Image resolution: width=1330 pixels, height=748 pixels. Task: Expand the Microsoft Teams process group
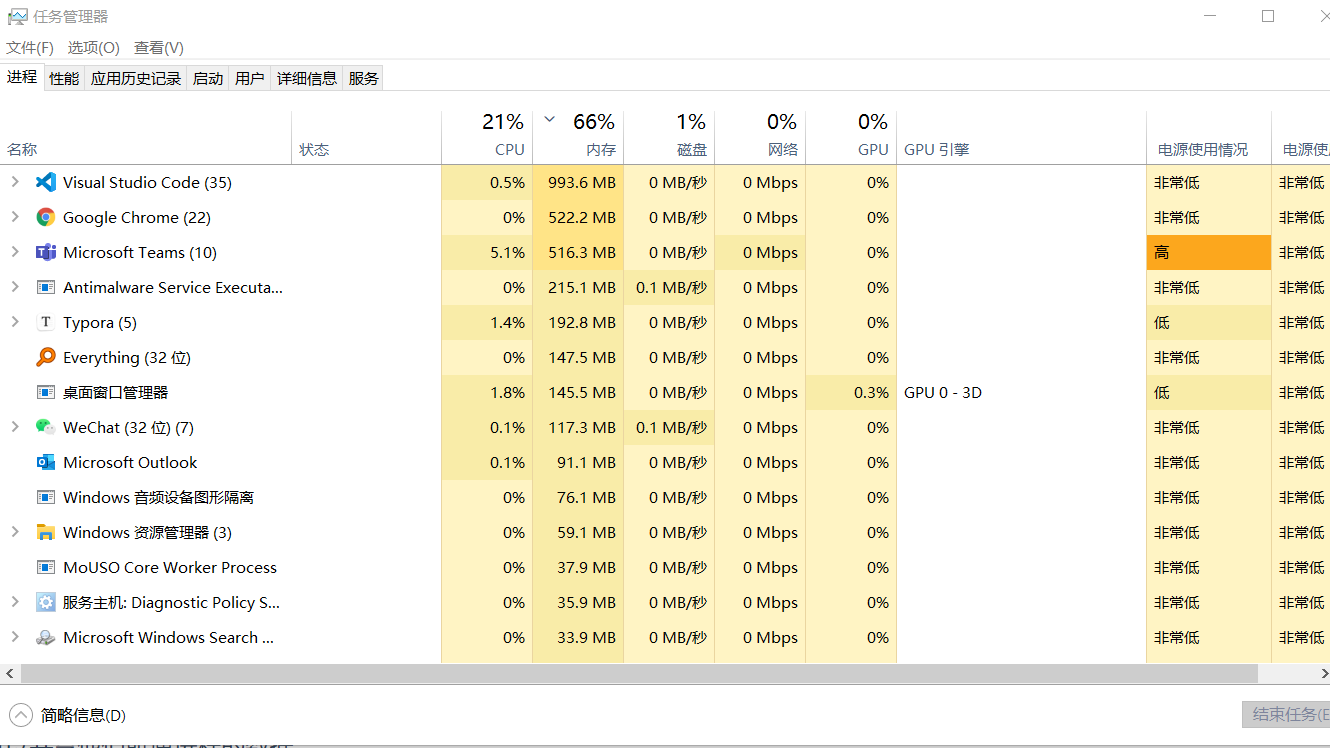(x=14, y=252)
